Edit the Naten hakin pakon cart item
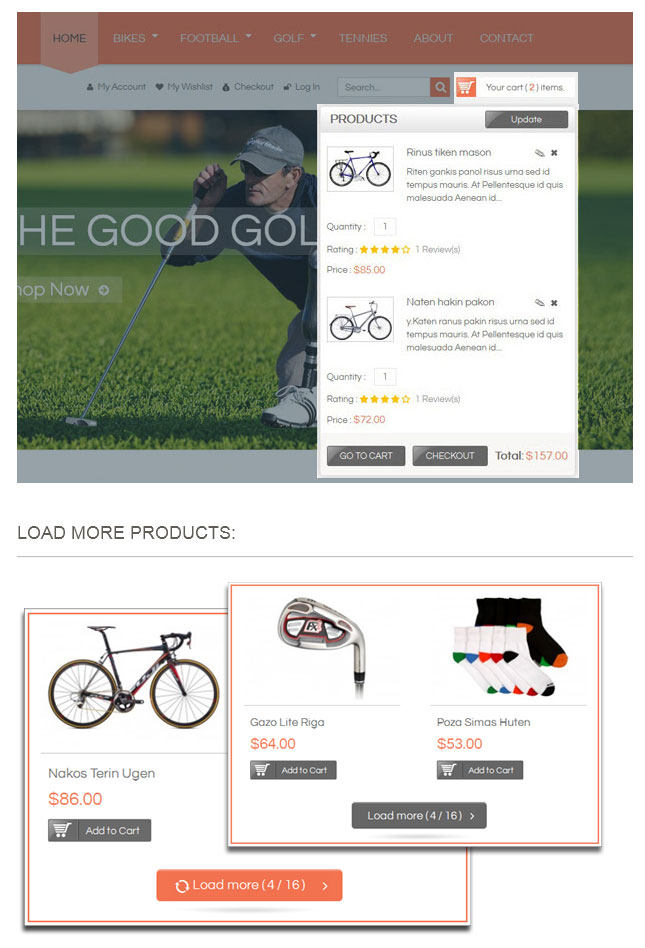Image resolution: width=645 pixels, height=948 pixels. (540, 303)
